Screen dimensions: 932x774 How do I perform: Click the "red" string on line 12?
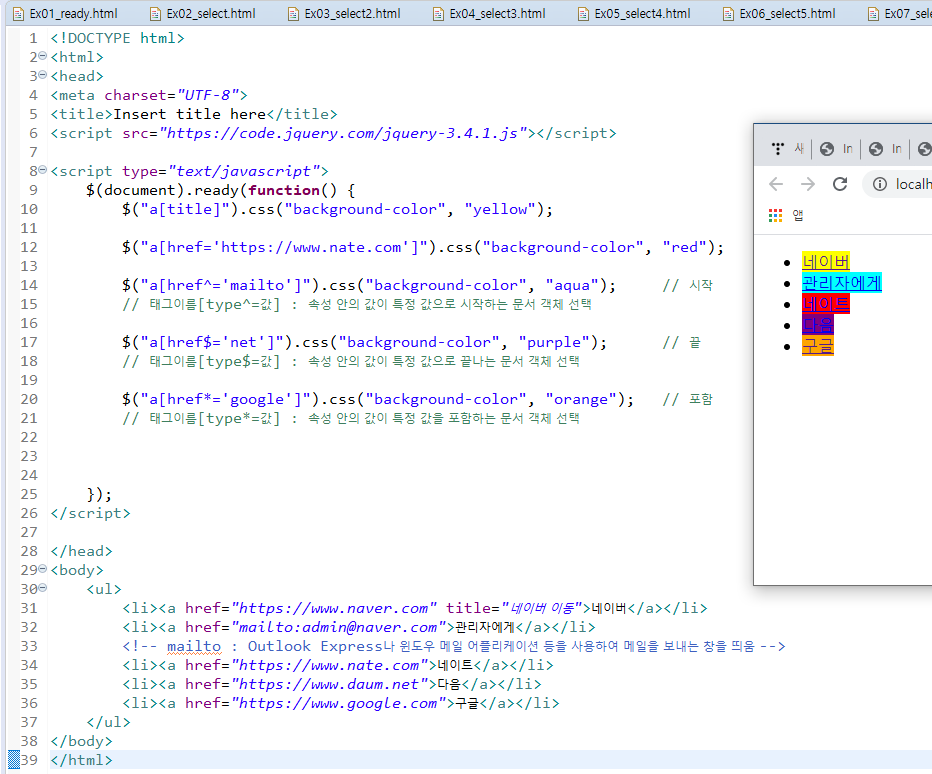click(x=685, y=247)
